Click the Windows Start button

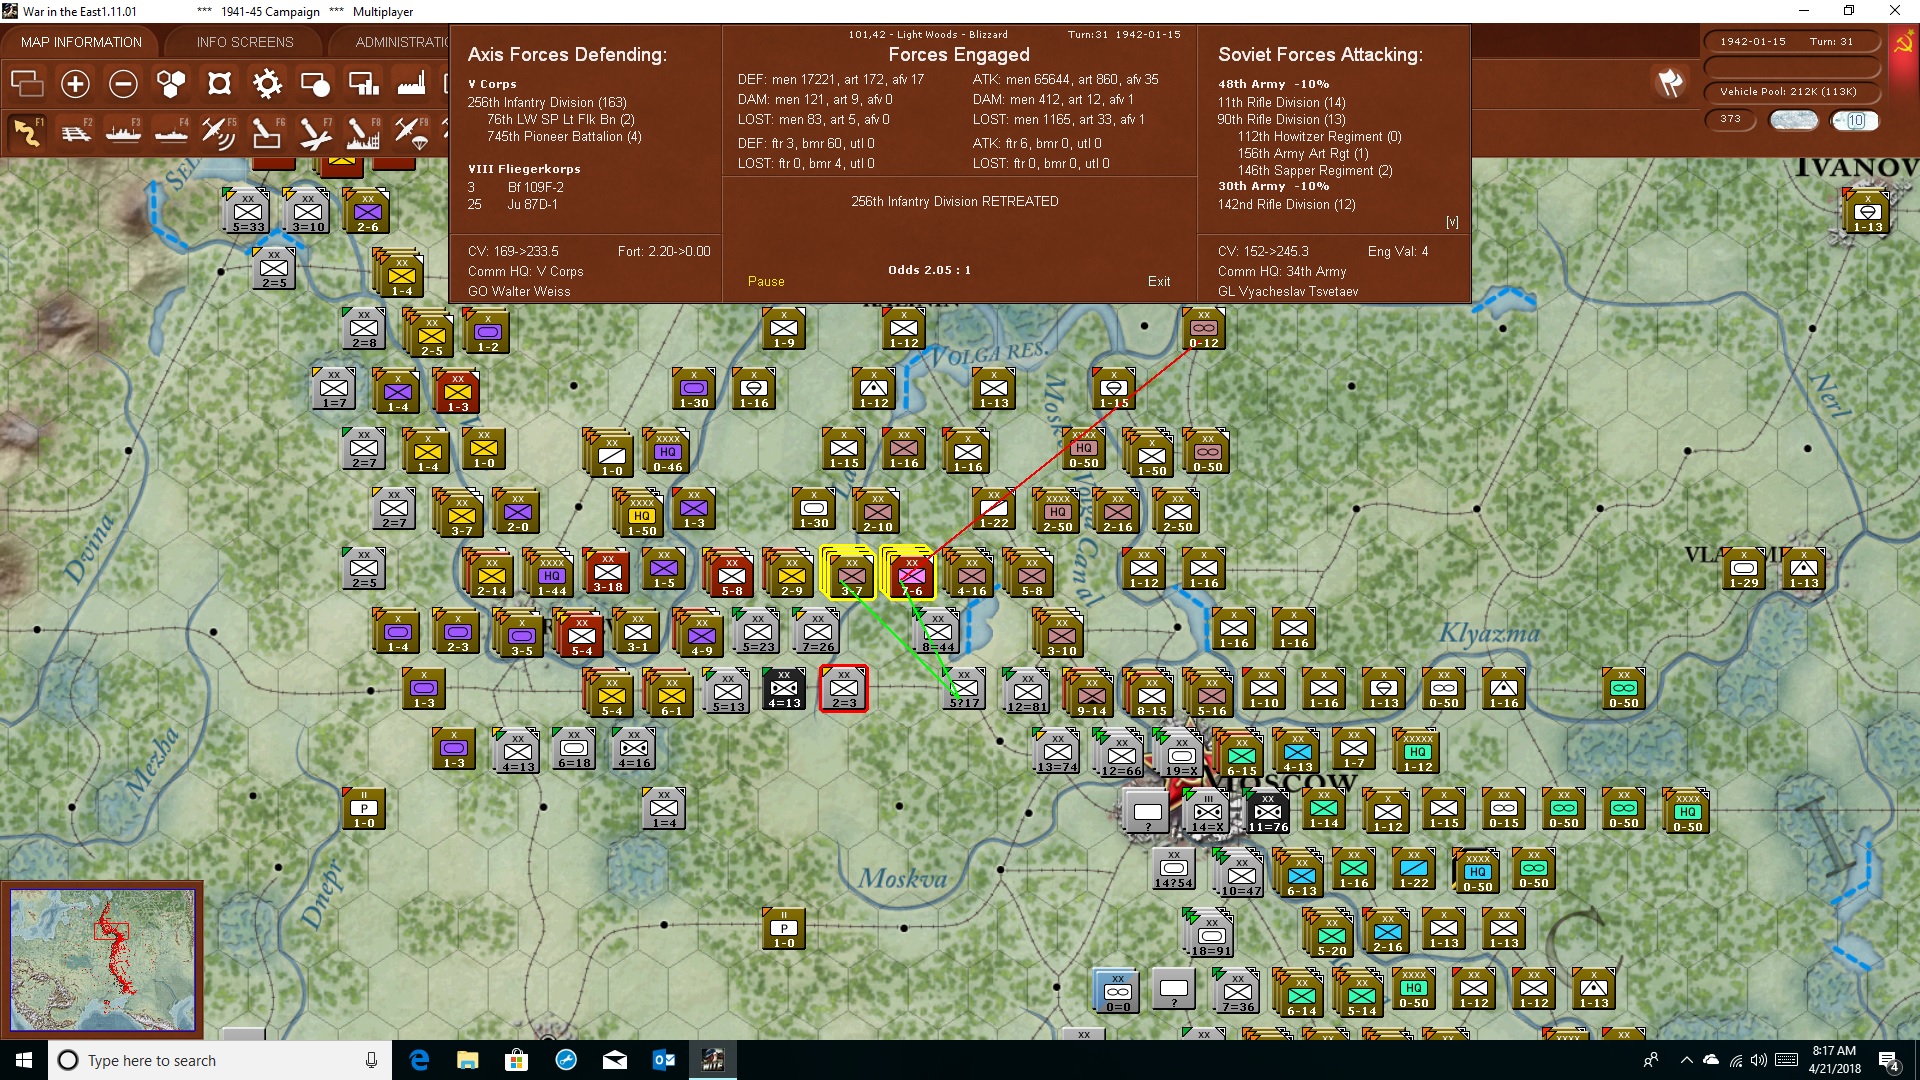tap(24, 1060)
